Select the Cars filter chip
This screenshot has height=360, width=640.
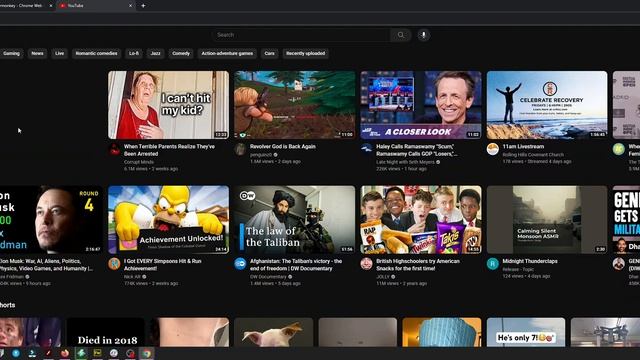269,53
